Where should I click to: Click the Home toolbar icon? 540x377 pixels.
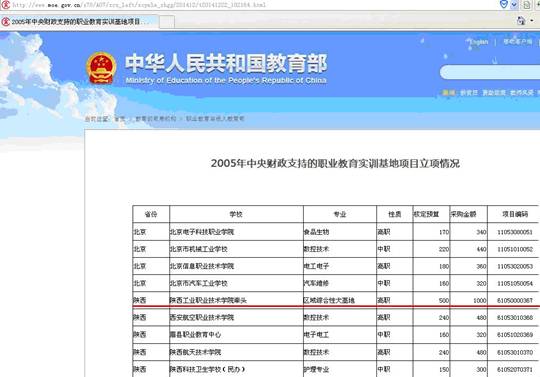click(521, 21)
